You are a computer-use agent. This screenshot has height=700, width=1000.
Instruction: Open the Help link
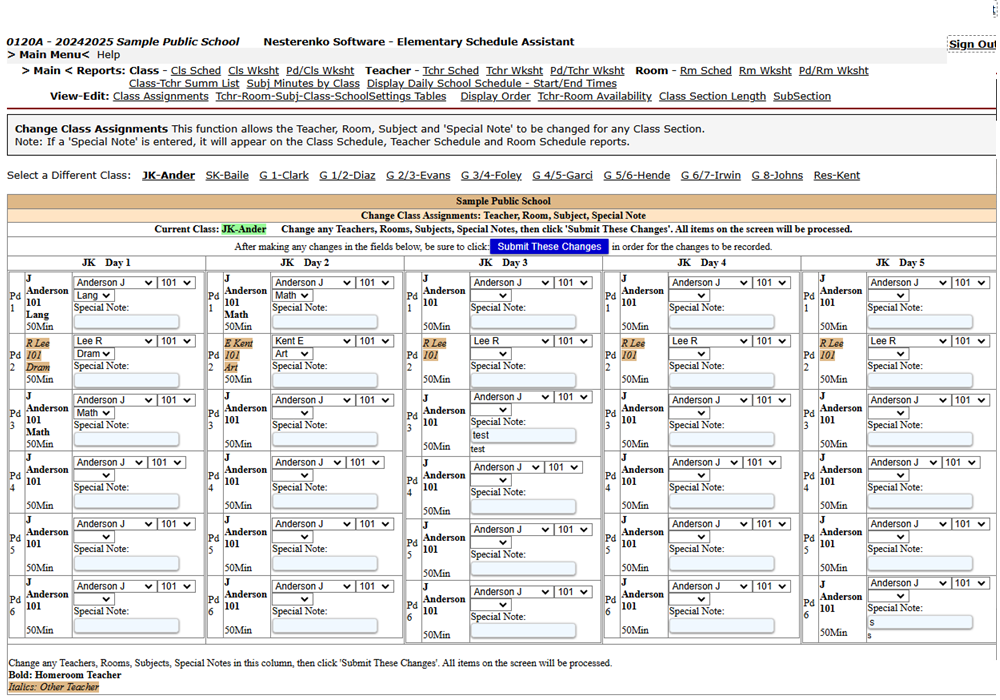point(108,55)
